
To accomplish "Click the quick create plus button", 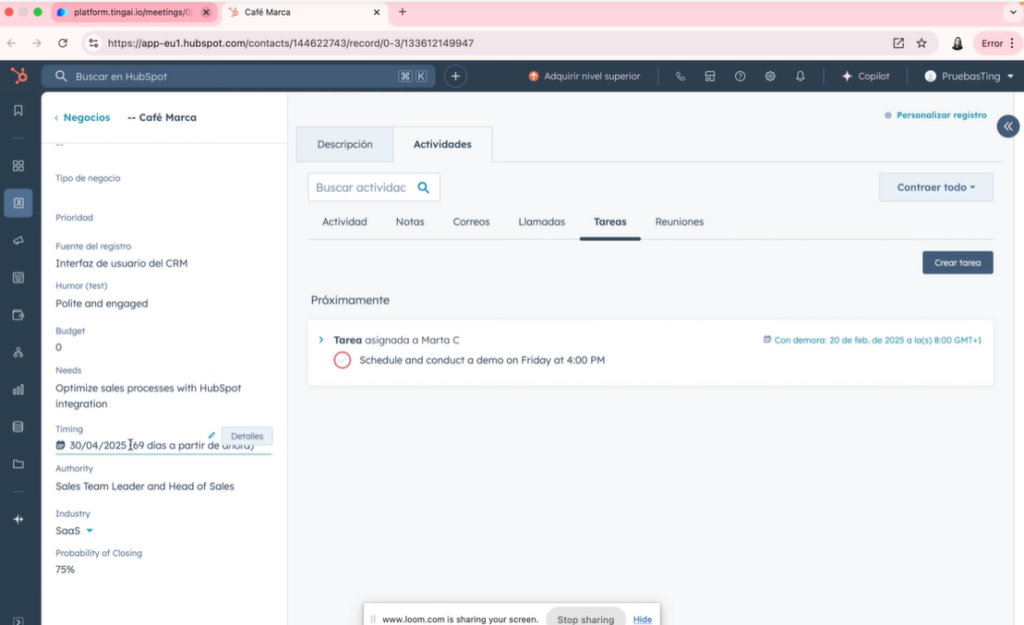I will (x=455, y=76).
